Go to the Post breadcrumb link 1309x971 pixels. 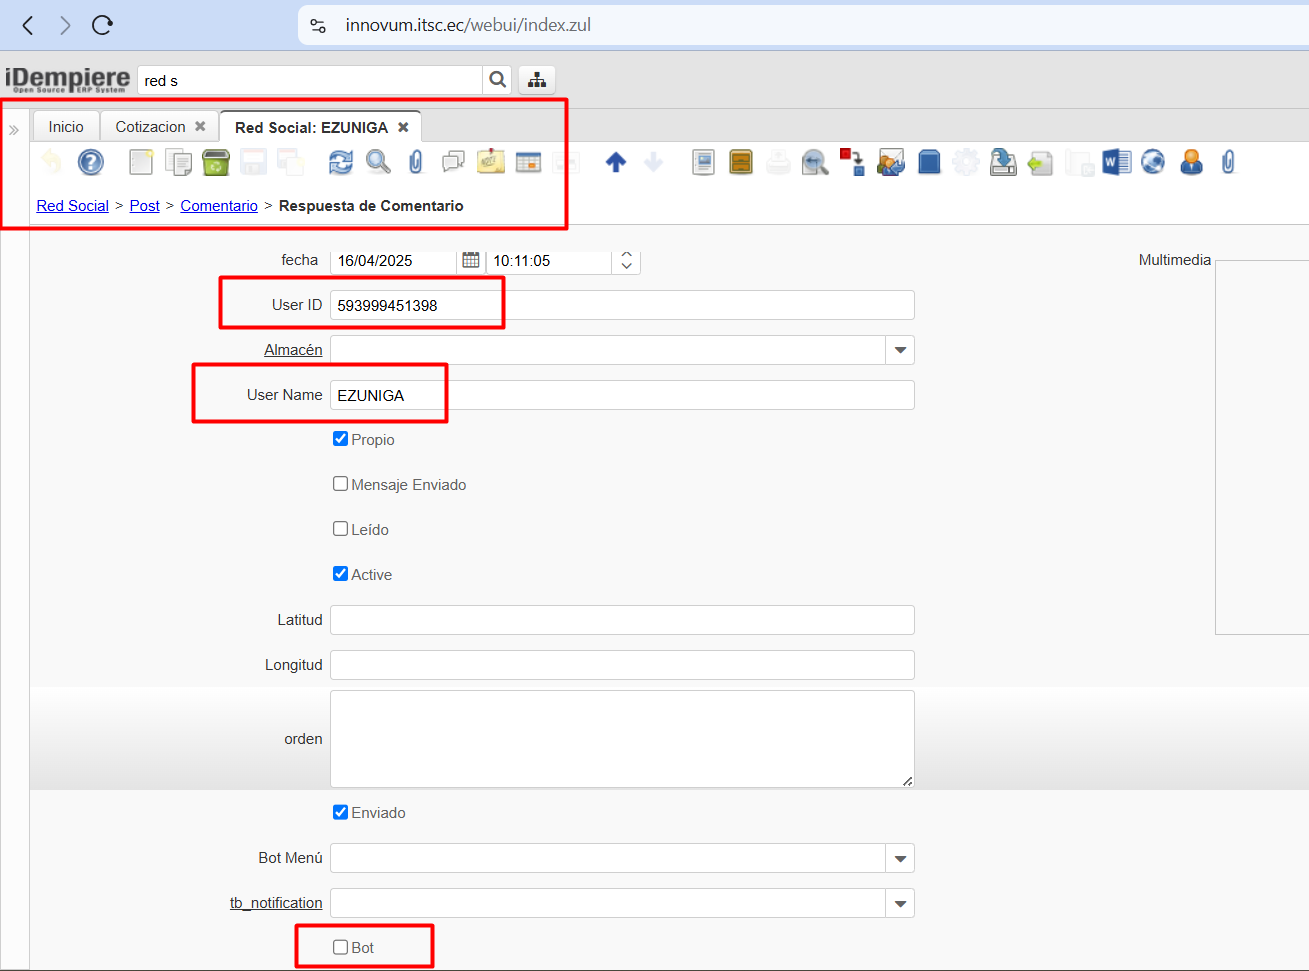pos(144,206)
